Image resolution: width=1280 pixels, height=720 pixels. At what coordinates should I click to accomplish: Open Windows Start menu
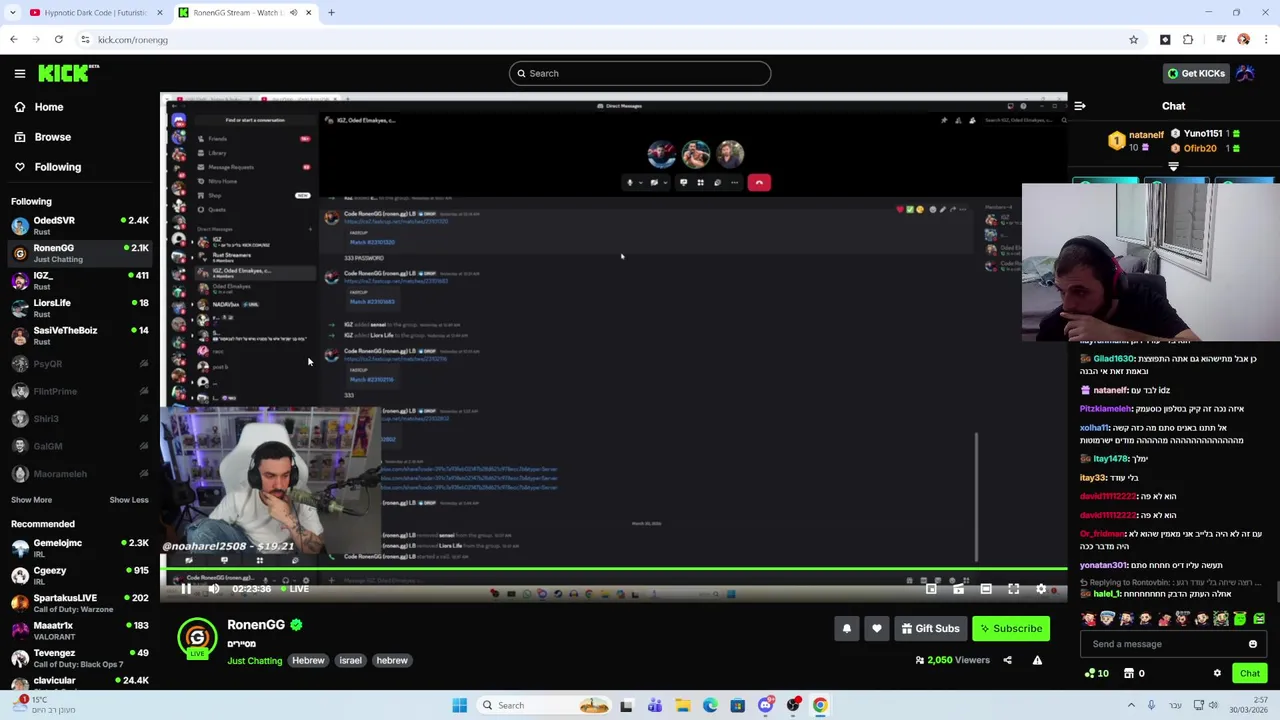[459, 705]
